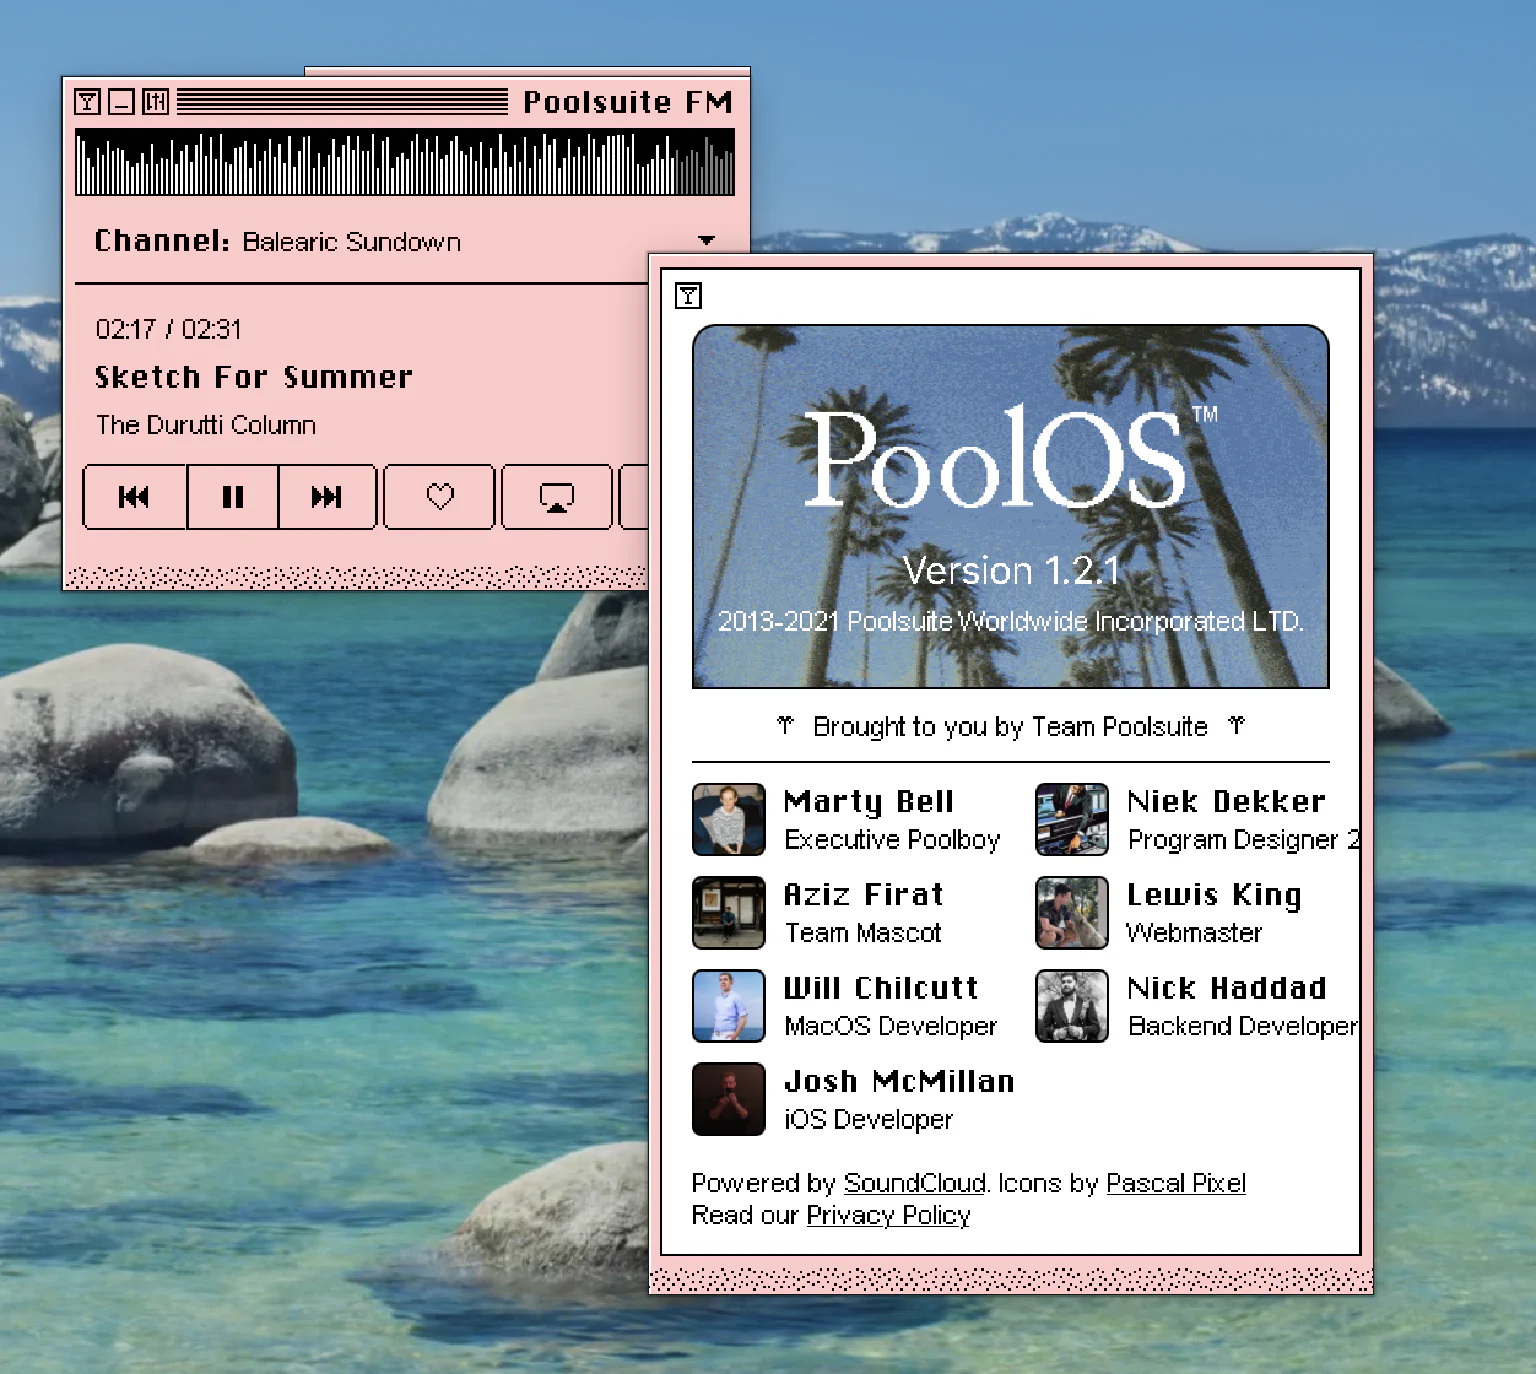Image resolution: width=1536 pixels, height=1374 pixels.
Task: Pause the current song
Action: tap(233, 497)
